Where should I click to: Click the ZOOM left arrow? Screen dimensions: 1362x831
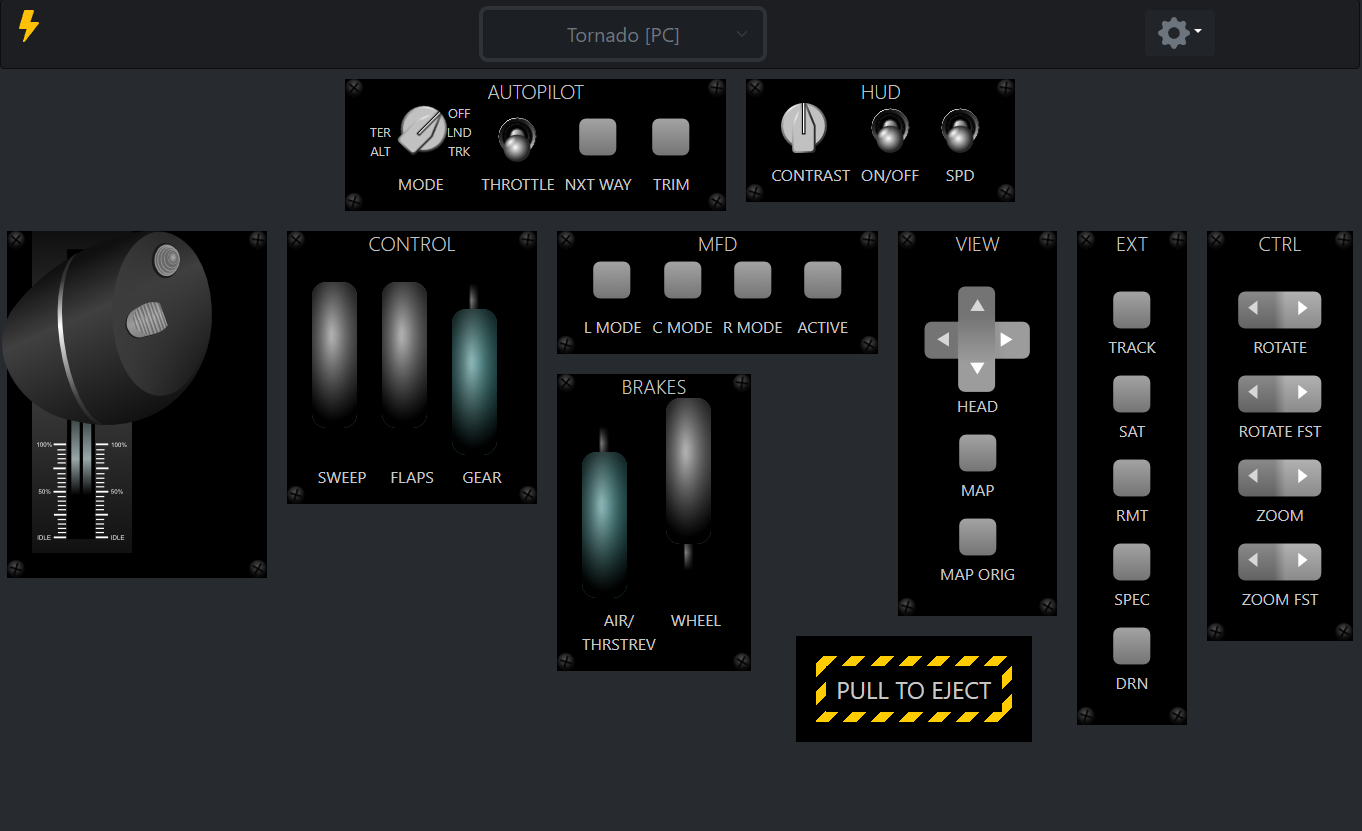click(1257, 478)
